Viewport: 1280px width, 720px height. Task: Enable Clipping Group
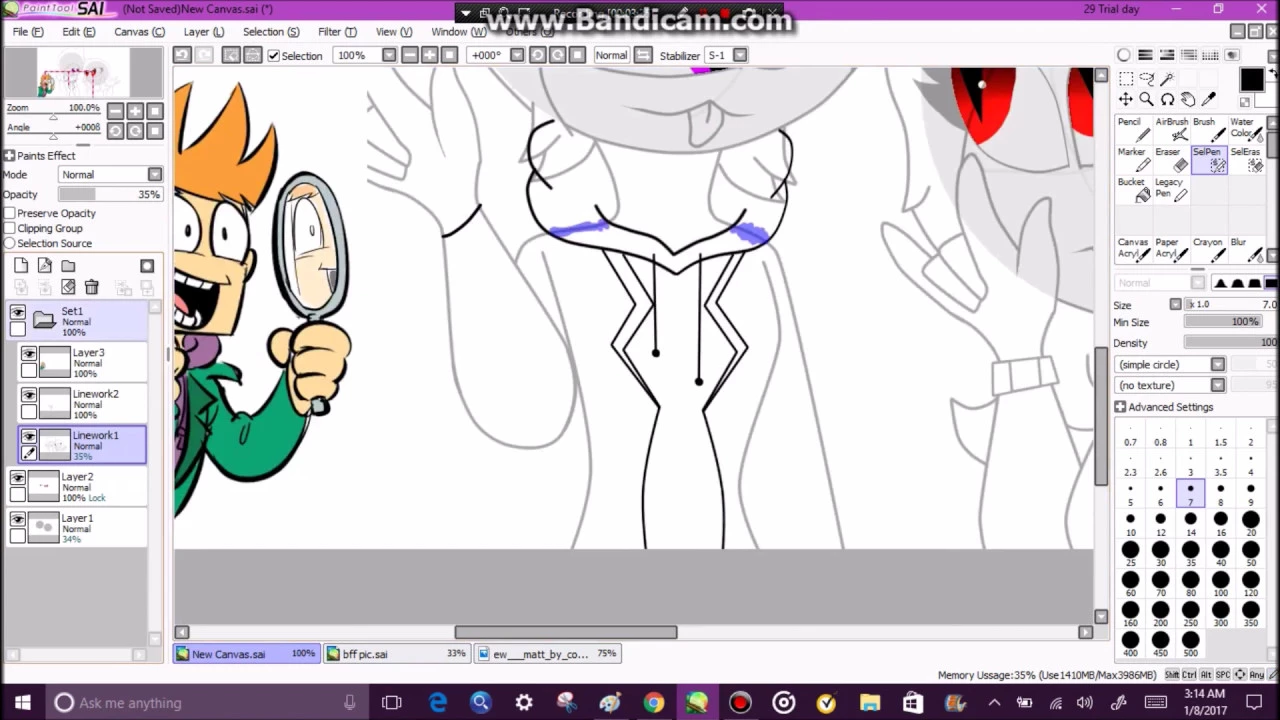coord(9,228)
